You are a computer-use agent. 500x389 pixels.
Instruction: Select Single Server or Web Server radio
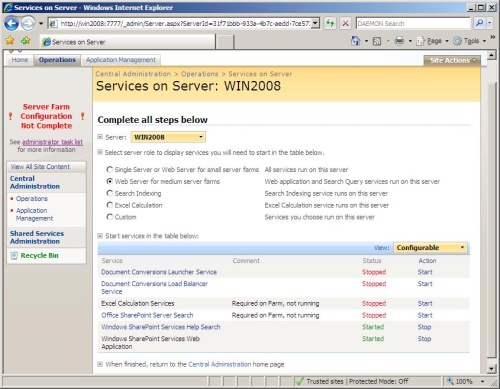click(109, 169)
